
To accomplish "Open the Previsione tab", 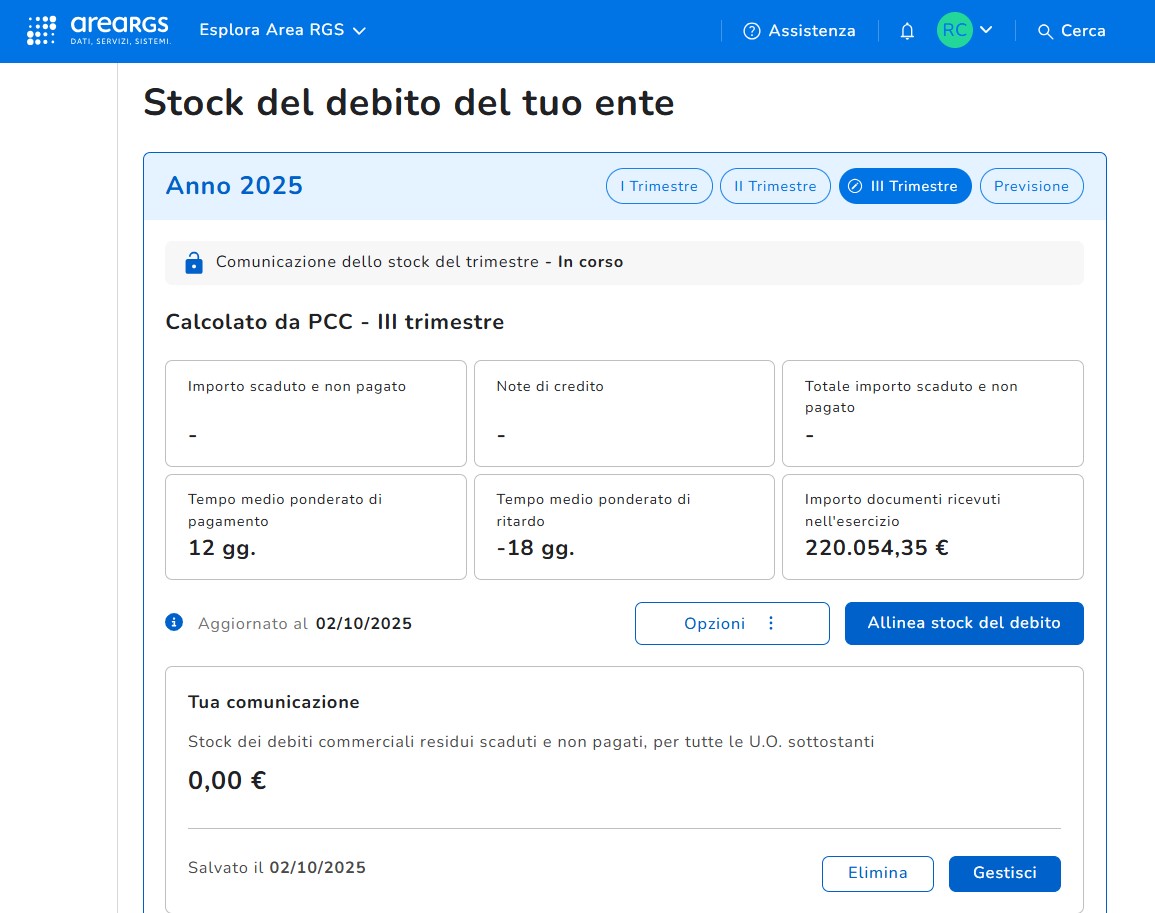I will pyautogui.click(x=1031, y=186).
